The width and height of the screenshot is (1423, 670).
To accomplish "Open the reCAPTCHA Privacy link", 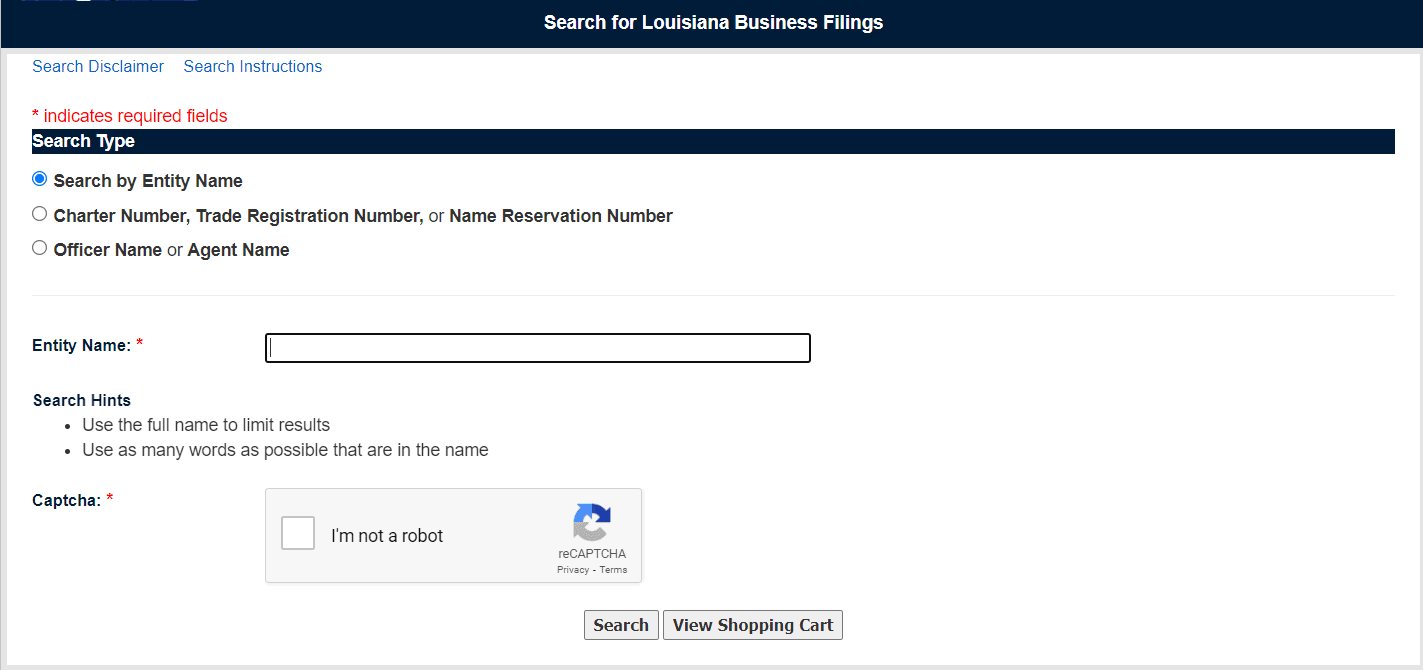I will click(x=573, y=570).
